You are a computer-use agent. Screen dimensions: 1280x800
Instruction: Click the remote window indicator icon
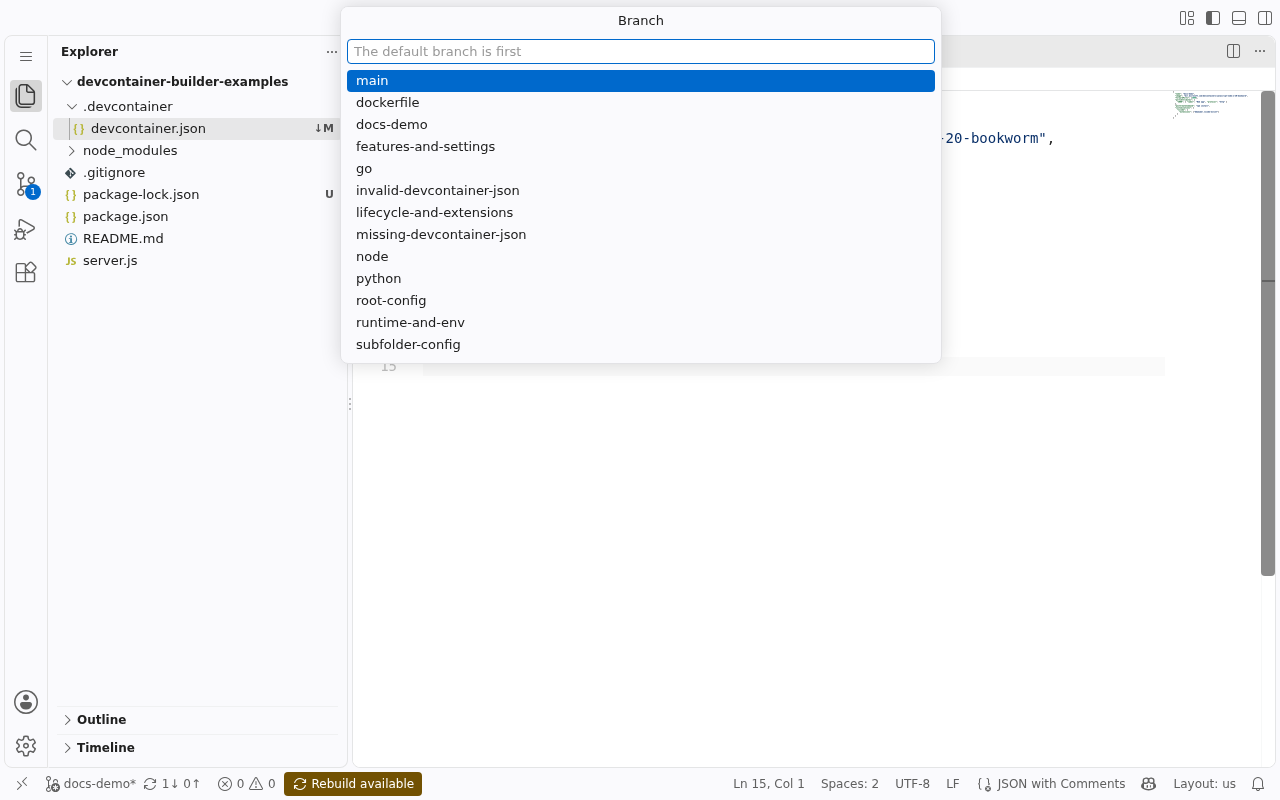pyautogui.click(x=22, y=784)
